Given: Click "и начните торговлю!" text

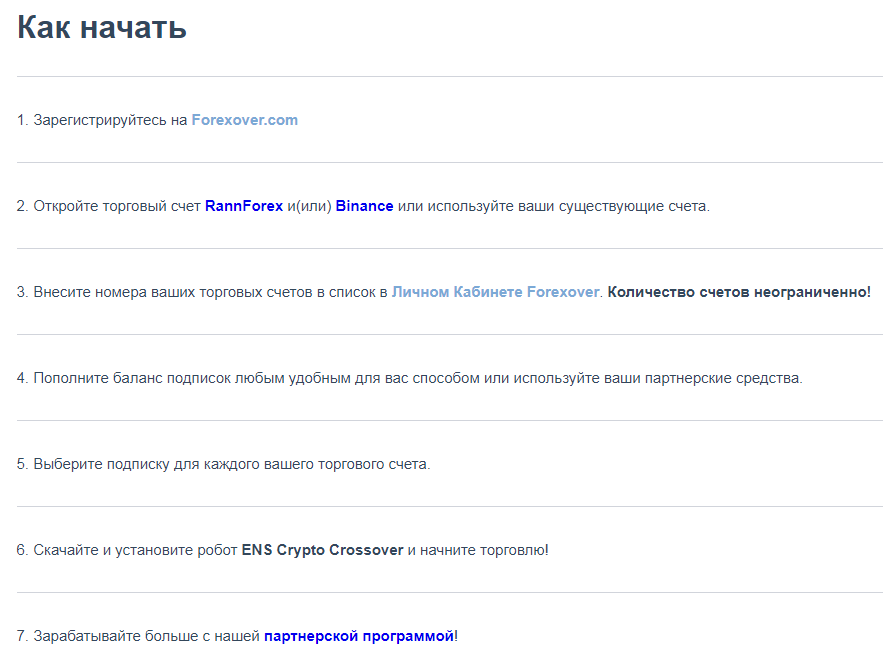Looking at the screenshot, I should click(478, 550).
